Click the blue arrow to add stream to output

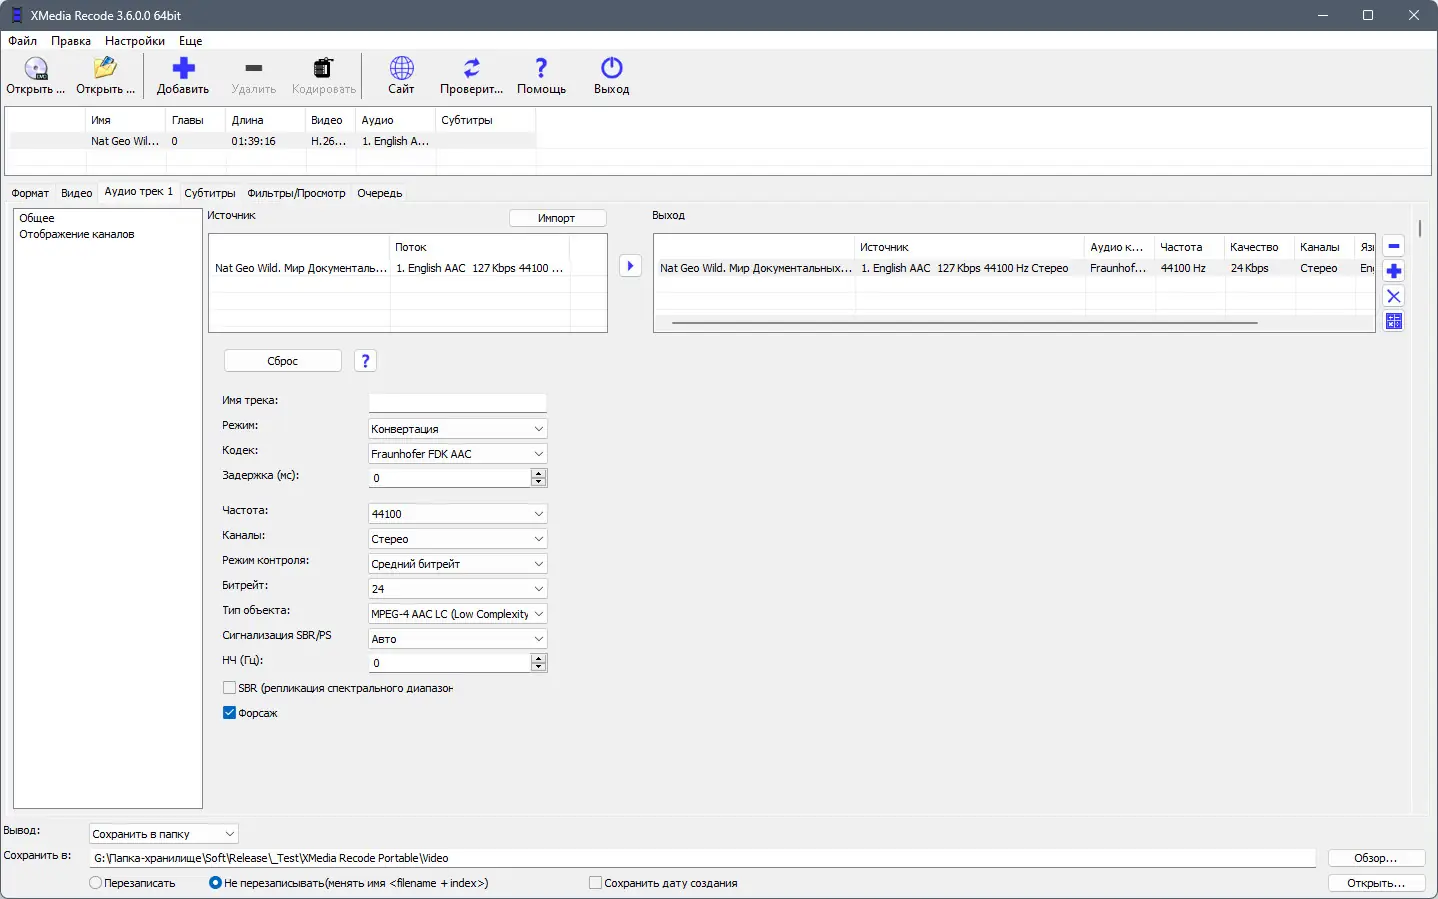[630, 266]
